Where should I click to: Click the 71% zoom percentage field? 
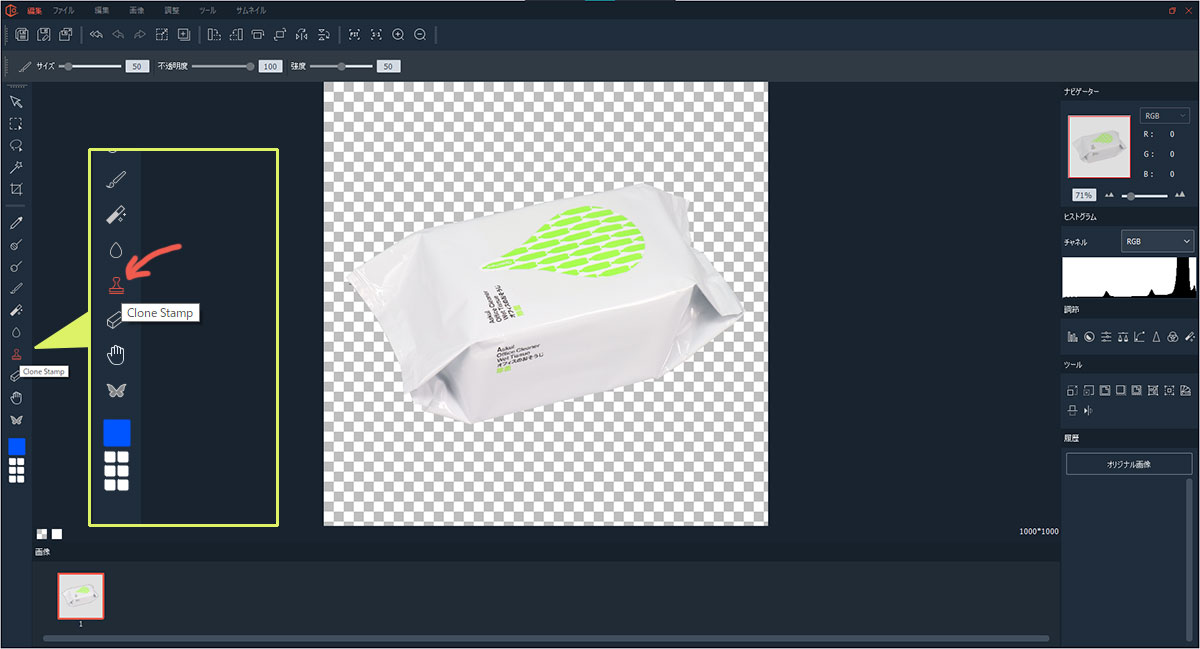point(1082,195)
